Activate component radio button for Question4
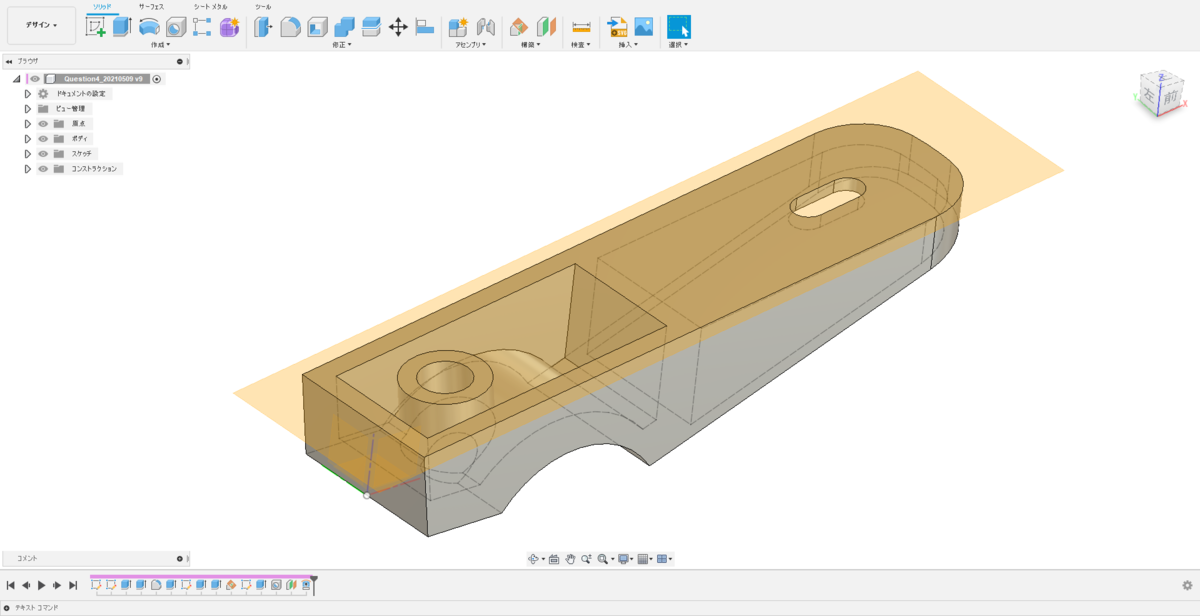The height and width of the screenshot is (616, 1200). click(157, 78)
